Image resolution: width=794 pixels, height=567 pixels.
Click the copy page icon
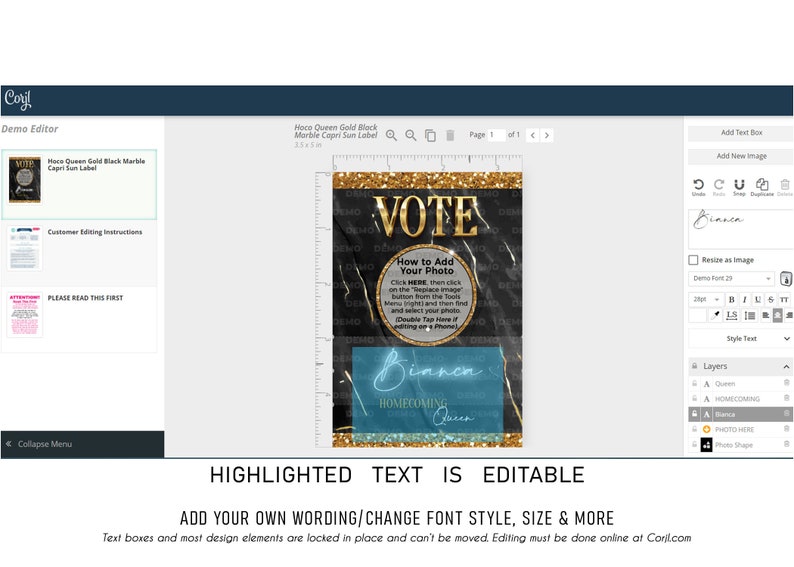430,135
